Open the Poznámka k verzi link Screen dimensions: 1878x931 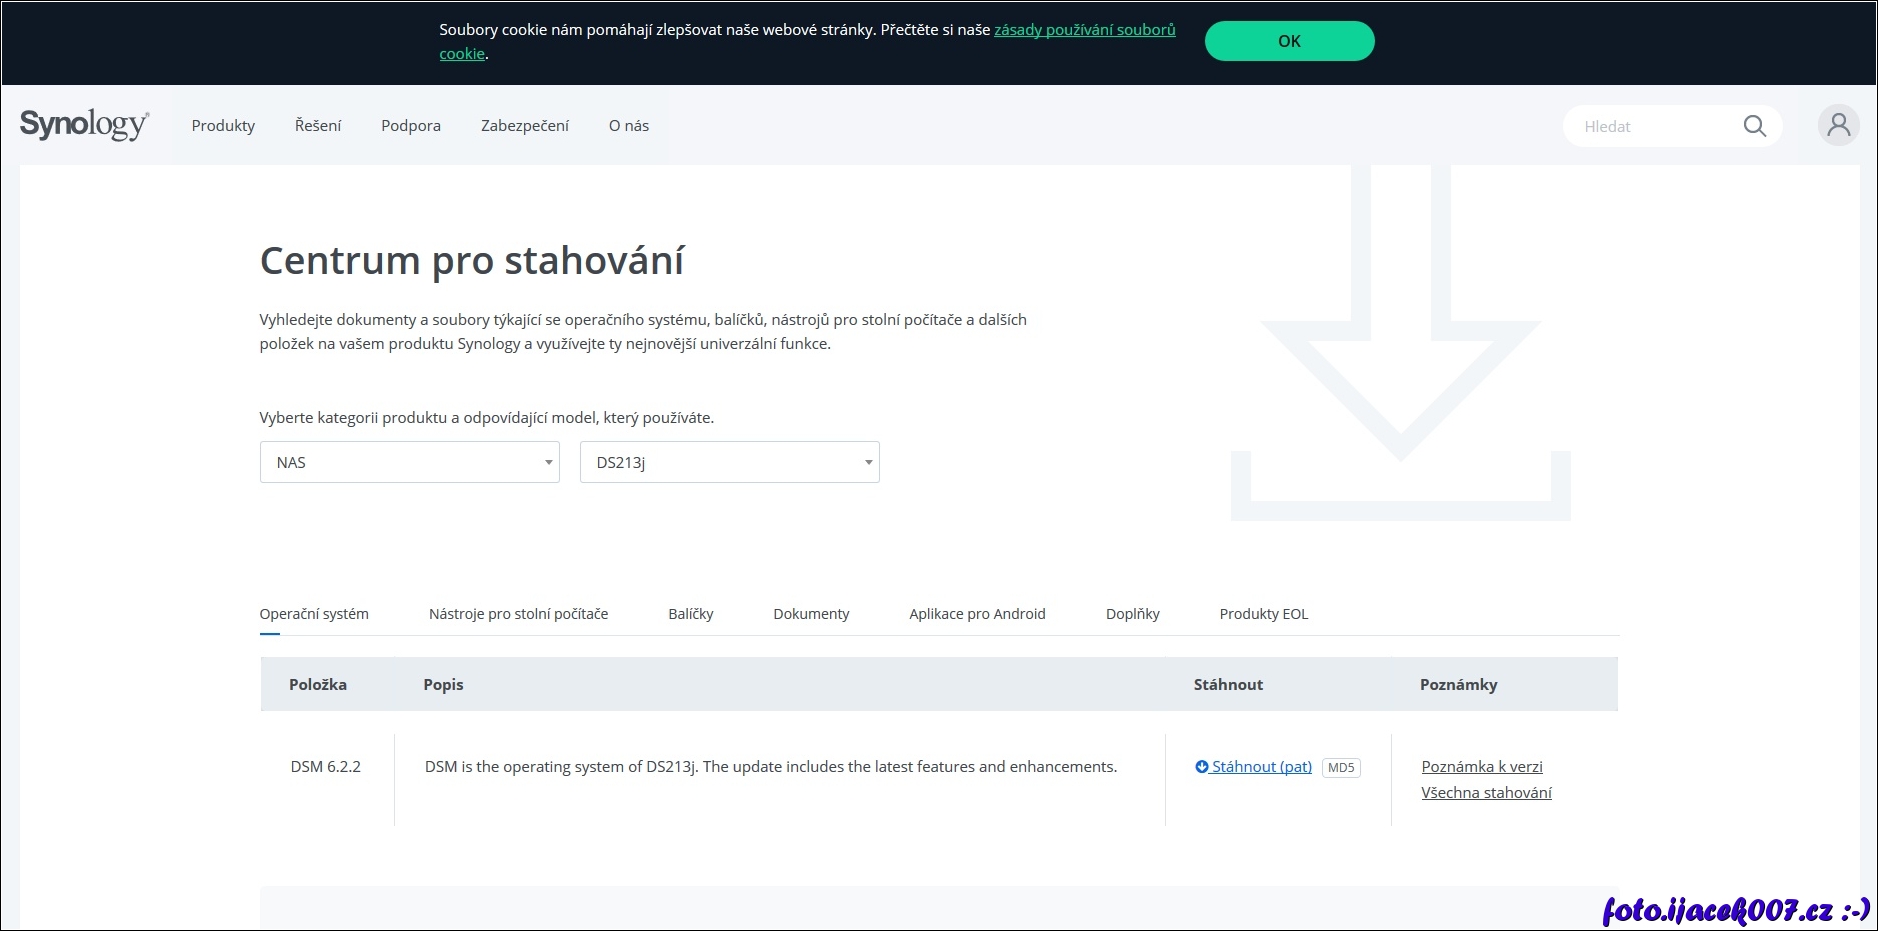click(x=1482, y=767)
